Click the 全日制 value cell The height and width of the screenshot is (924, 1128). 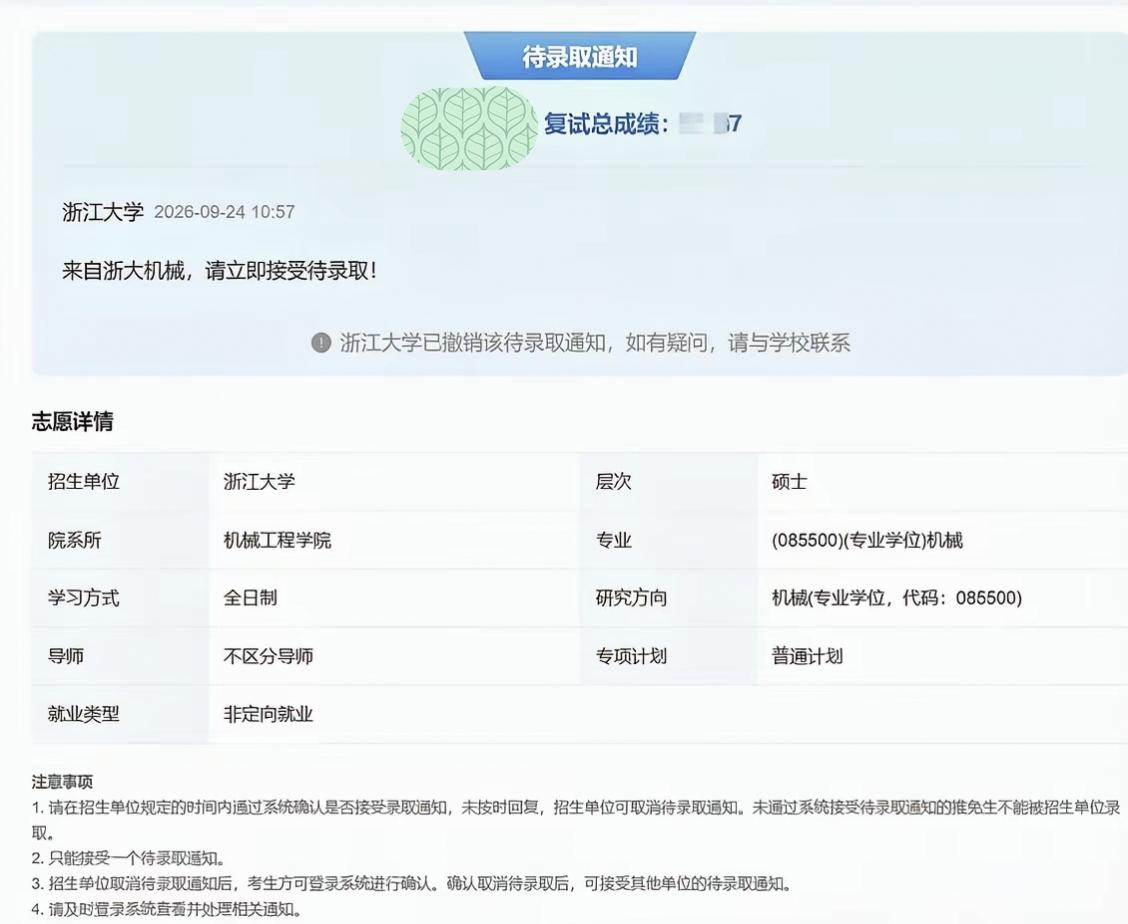394,598
